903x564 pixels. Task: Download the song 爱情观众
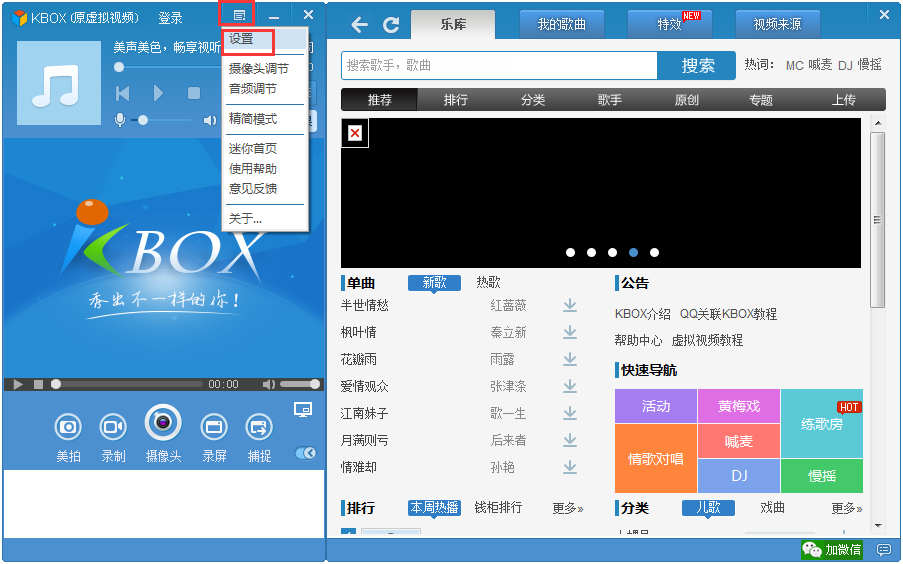570,386
